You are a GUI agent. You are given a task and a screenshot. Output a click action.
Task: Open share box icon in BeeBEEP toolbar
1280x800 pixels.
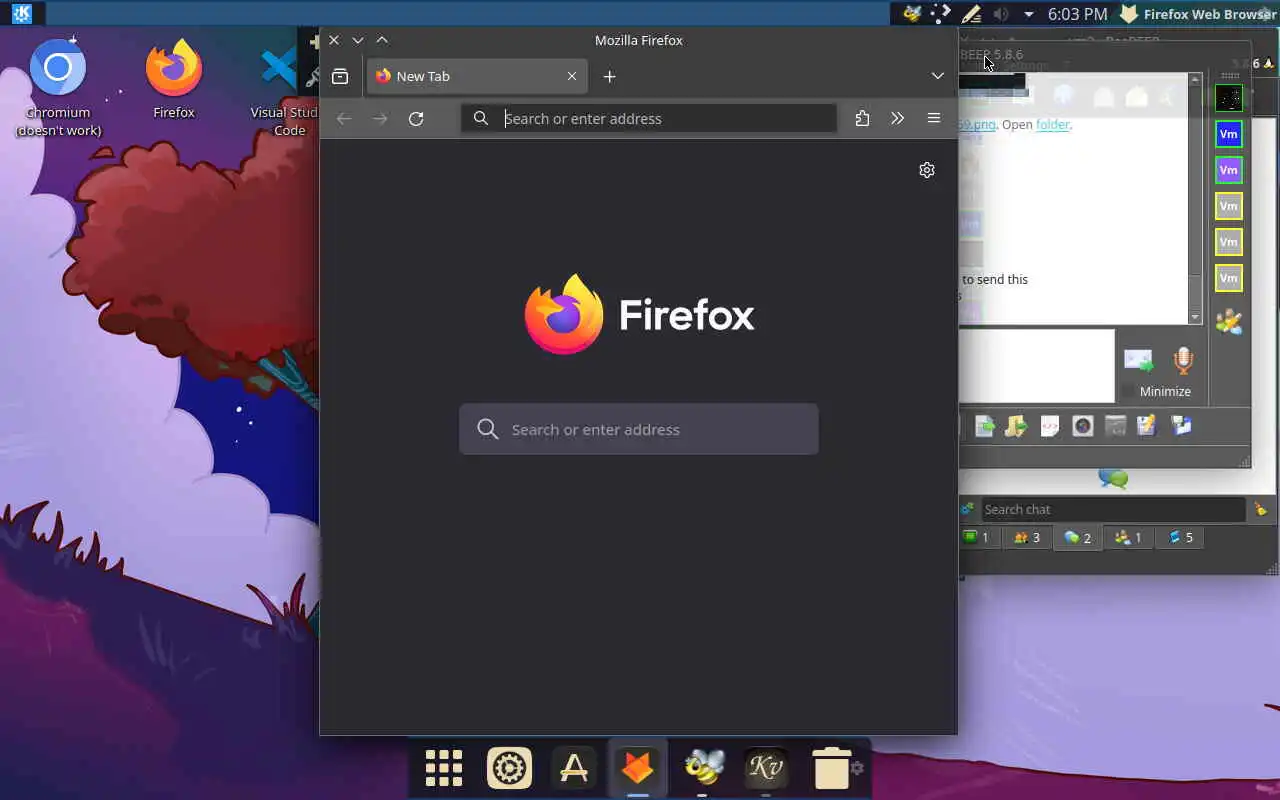click(1181, 426)
